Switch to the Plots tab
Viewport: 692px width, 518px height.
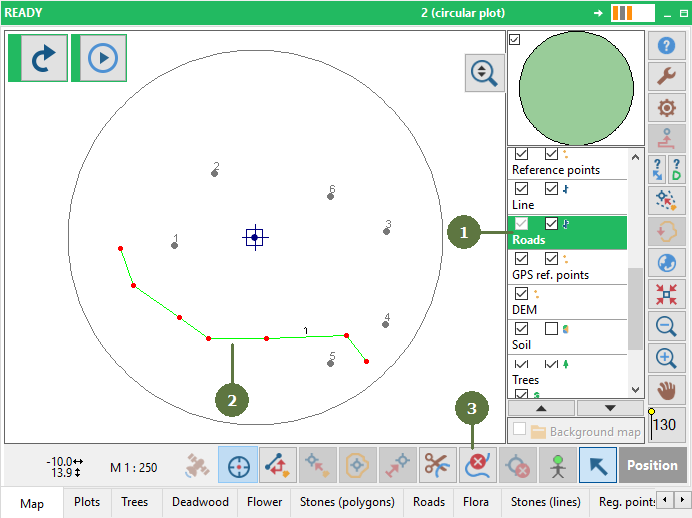click(87, 502)
